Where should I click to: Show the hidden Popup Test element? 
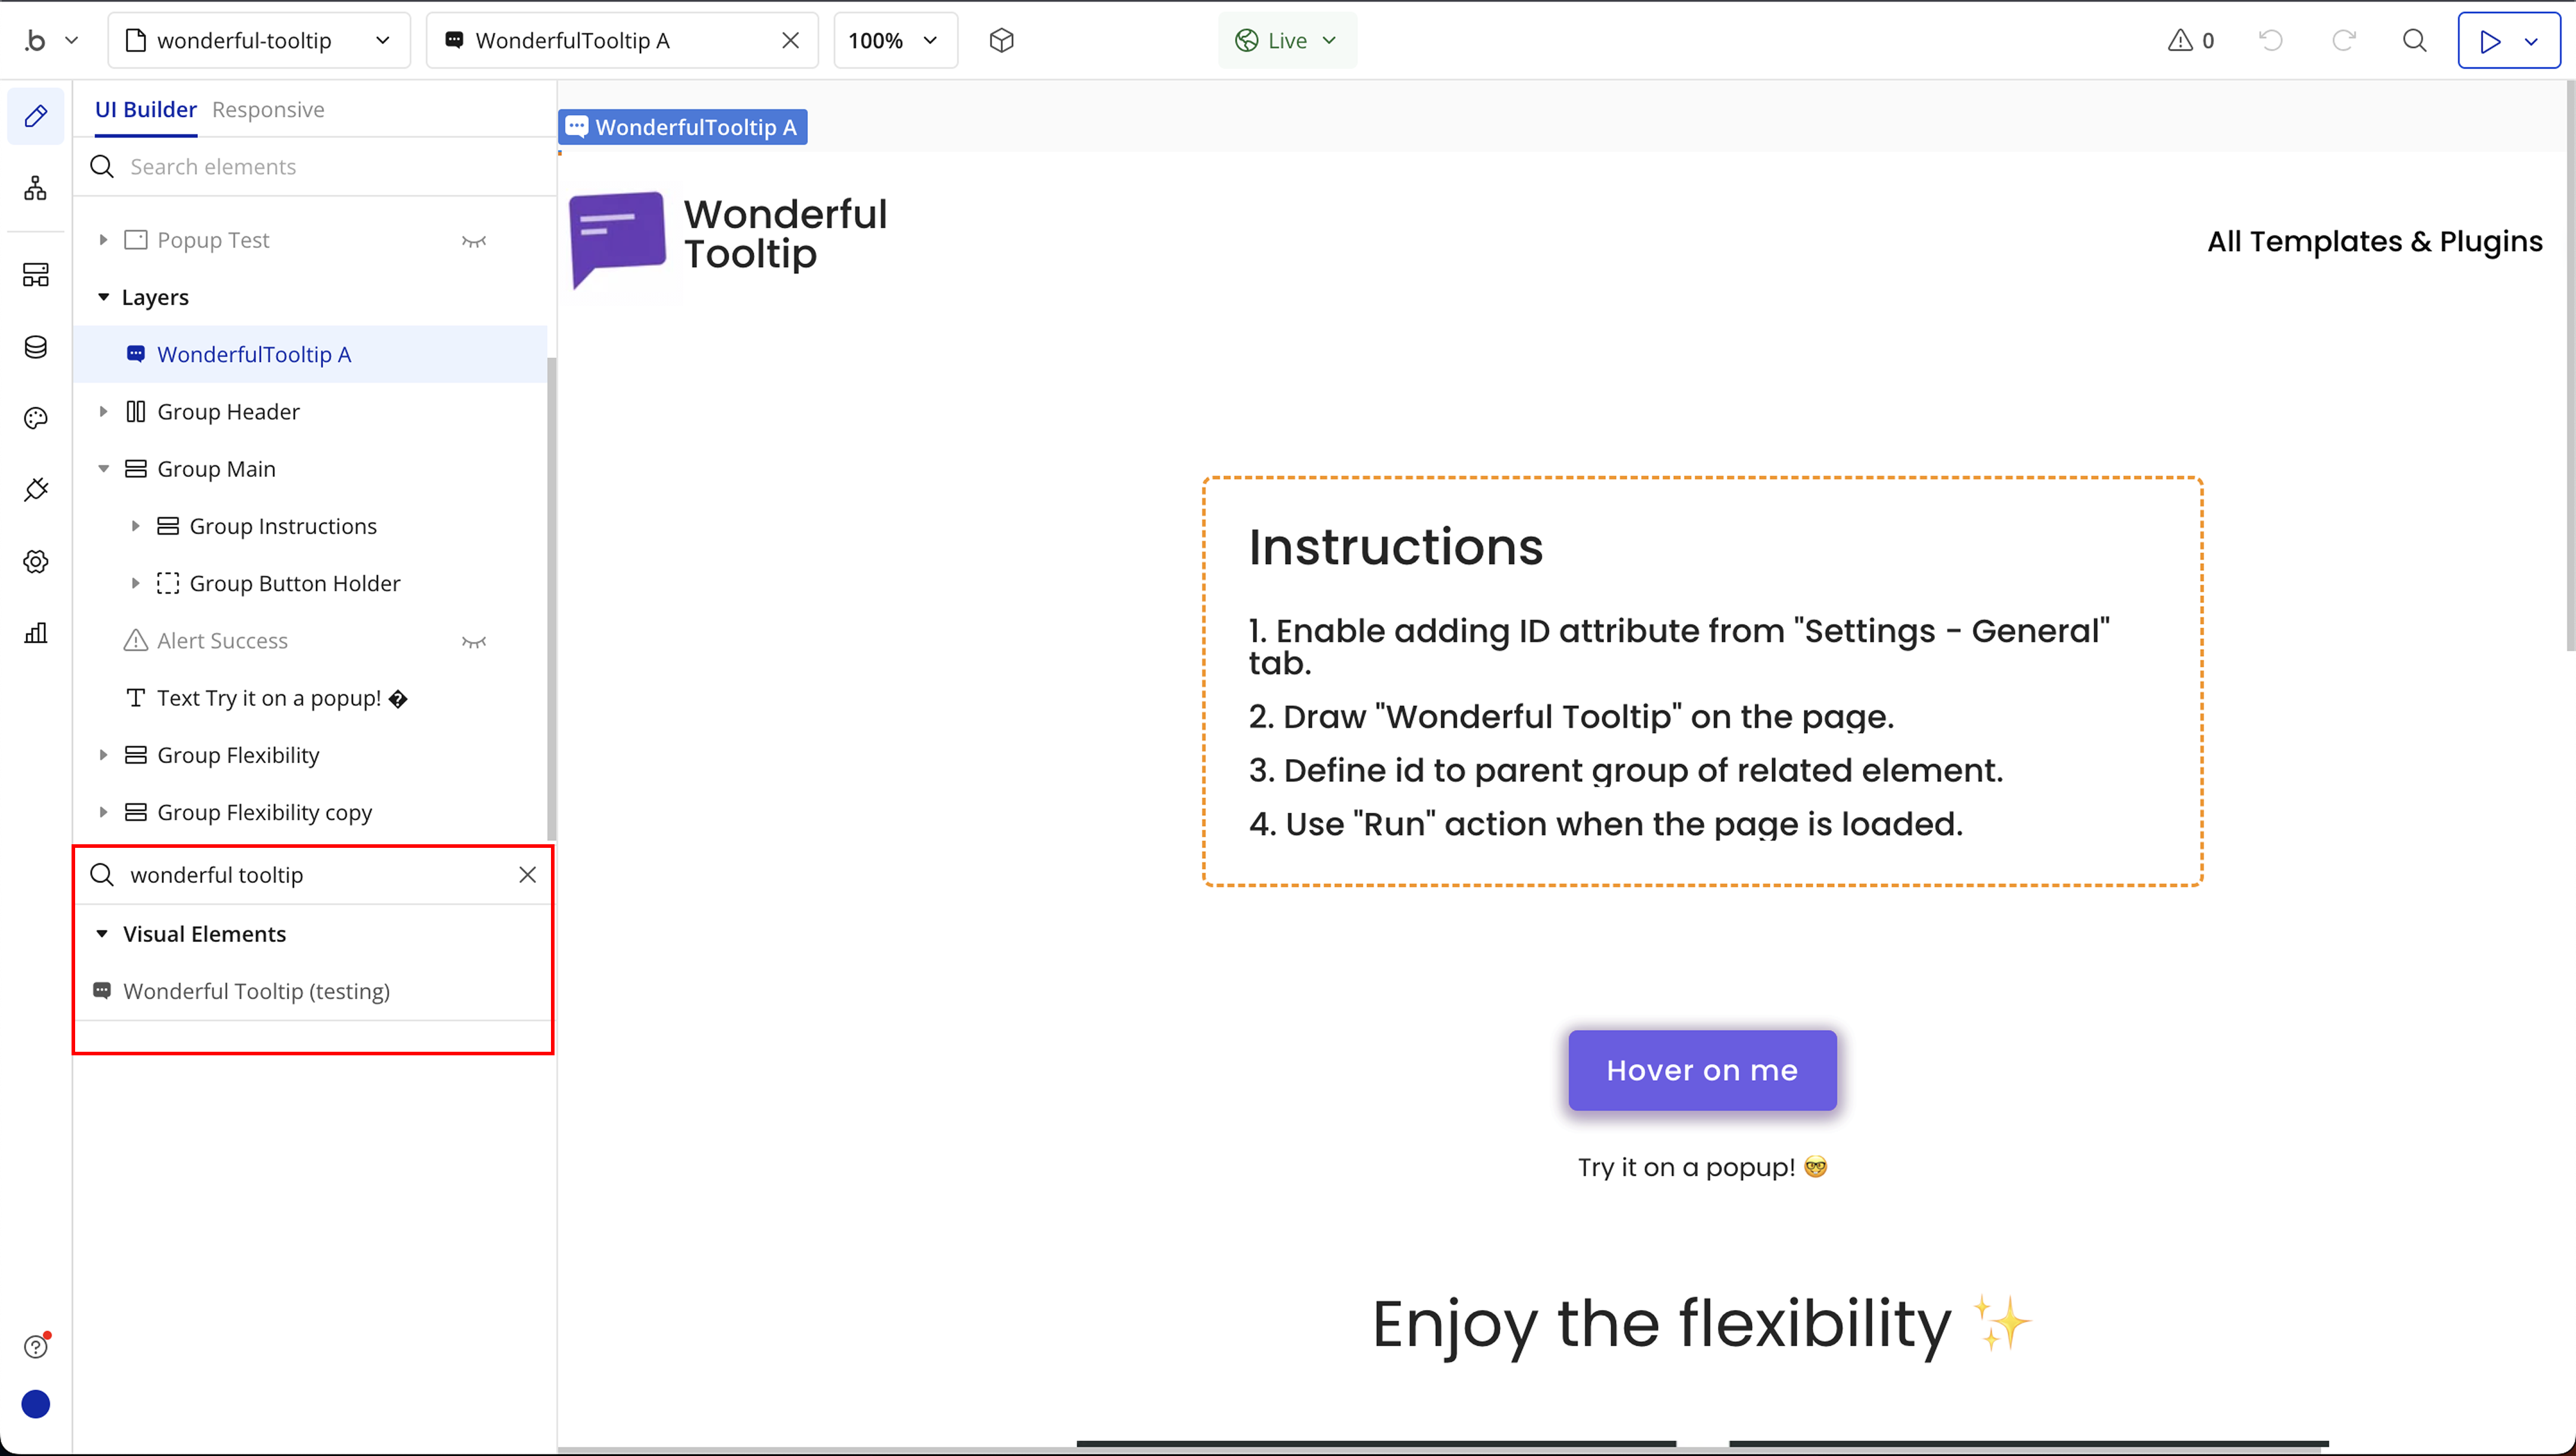coord(473,241)
